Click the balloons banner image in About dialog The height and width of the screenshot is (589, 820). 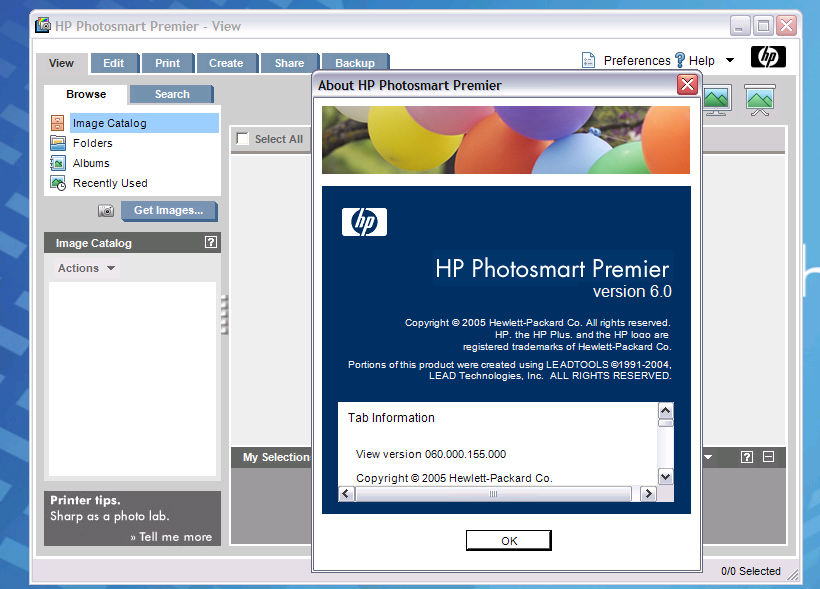[x=506, y=140]
